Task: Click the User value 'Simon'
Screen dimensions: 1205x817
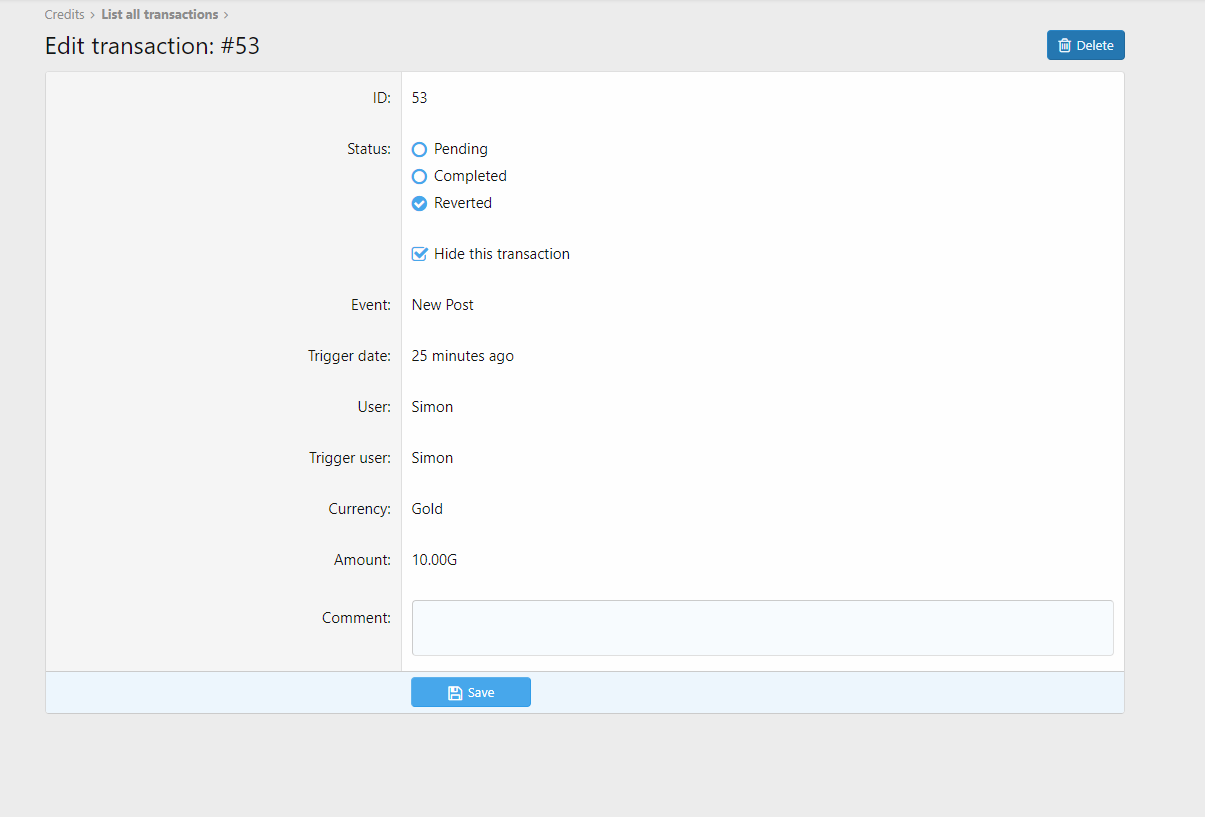Action: (432, 407)
